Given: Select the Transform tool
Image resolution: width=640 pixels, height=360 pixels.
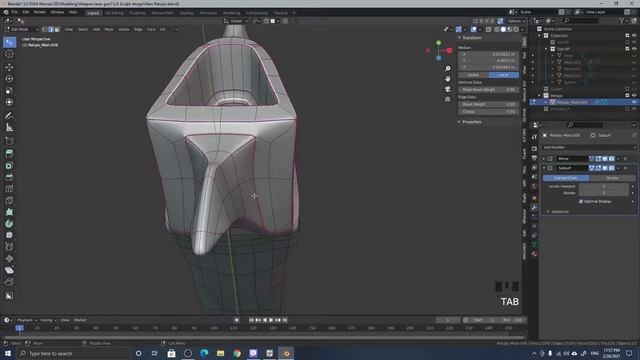Looking at the screenshot, I should click(9, 102).
